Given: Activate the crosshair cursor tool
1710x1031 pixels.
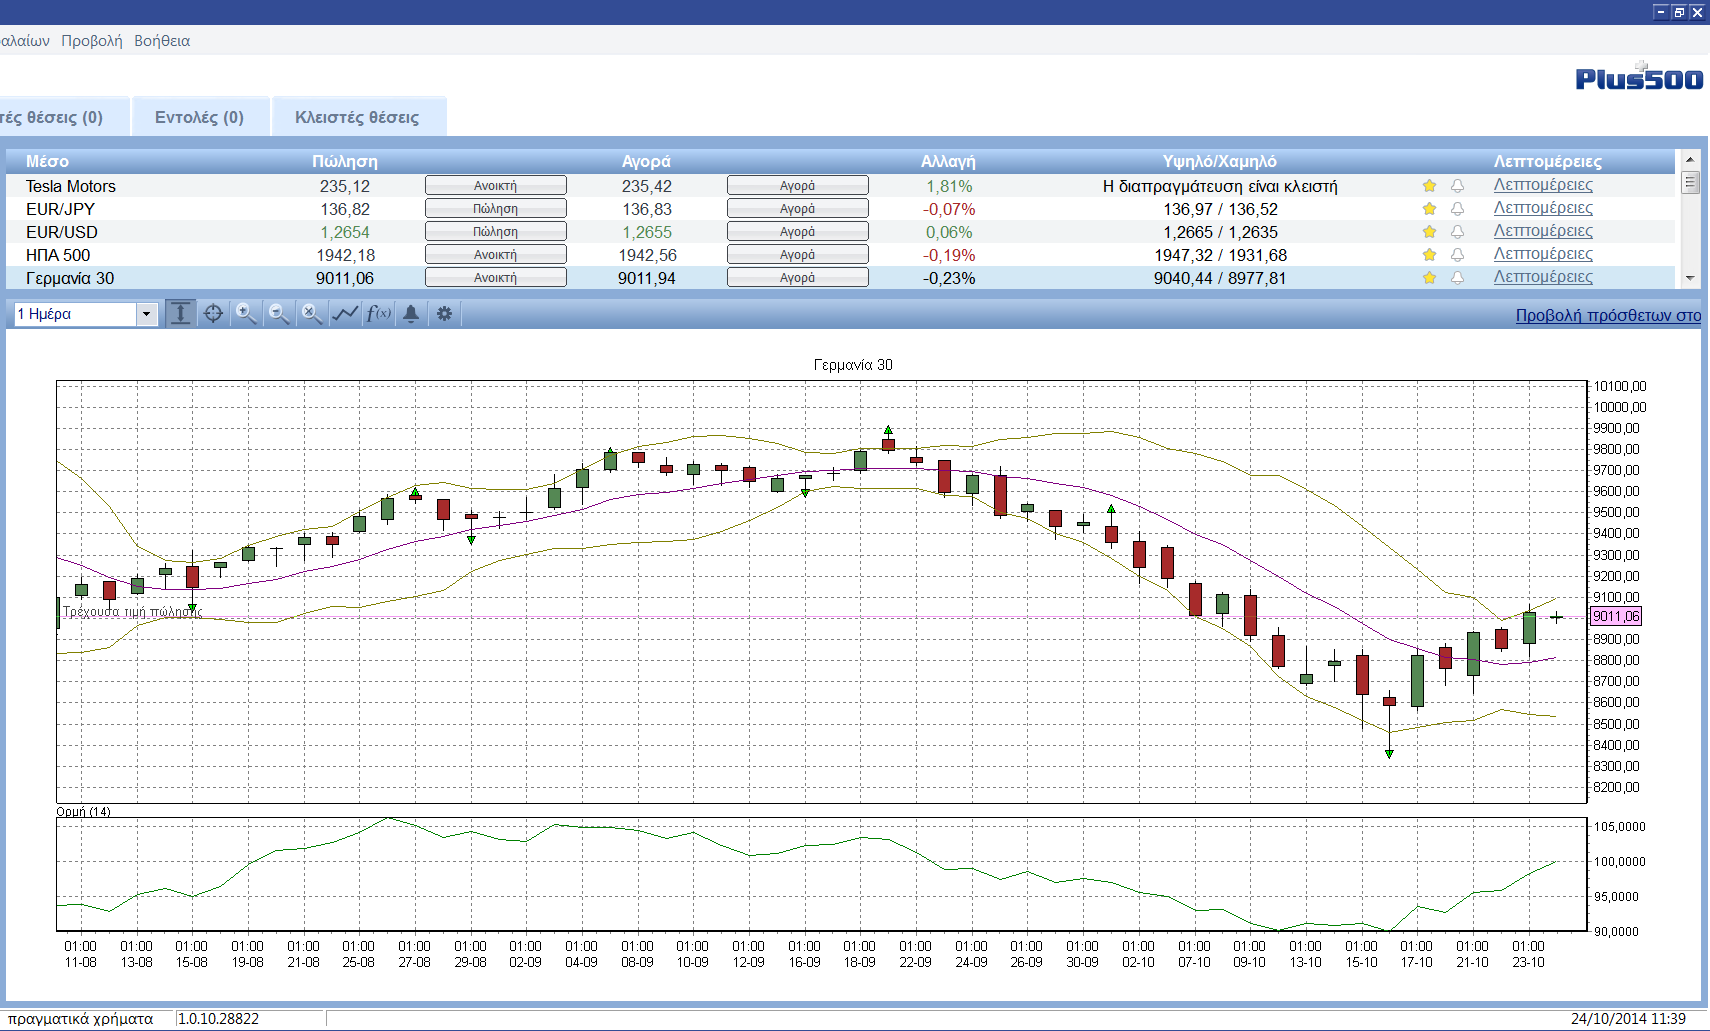Looking at the screenshot, I should tap(213, 314).
